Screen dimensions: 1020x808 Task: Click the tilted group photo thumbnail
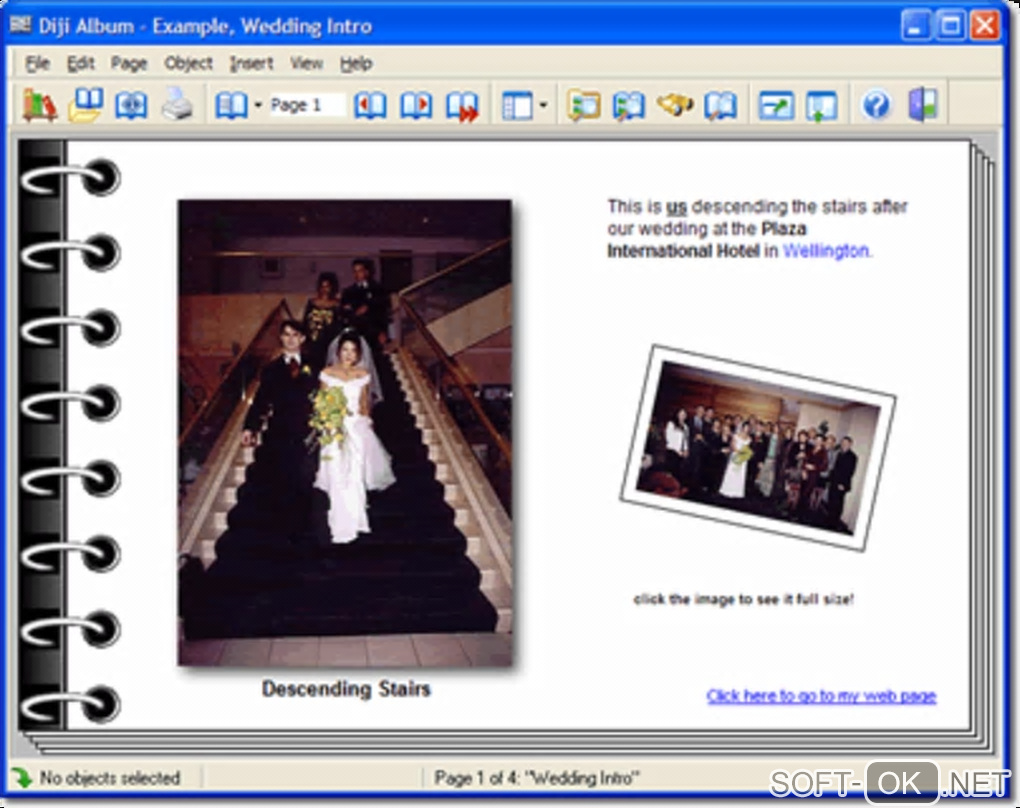pyautogui.click(x=758, y=446)
